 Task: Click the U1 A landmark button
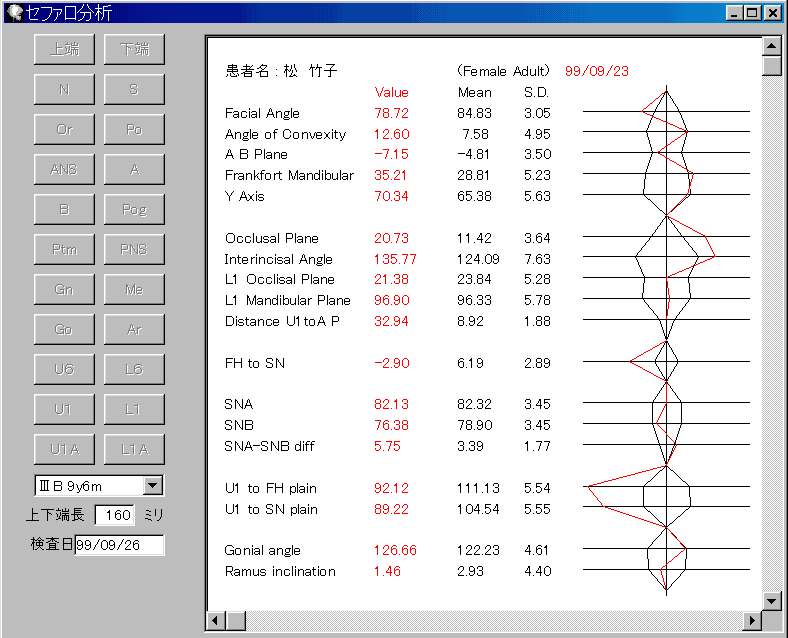pyautogui.click(x=64, y=449)
